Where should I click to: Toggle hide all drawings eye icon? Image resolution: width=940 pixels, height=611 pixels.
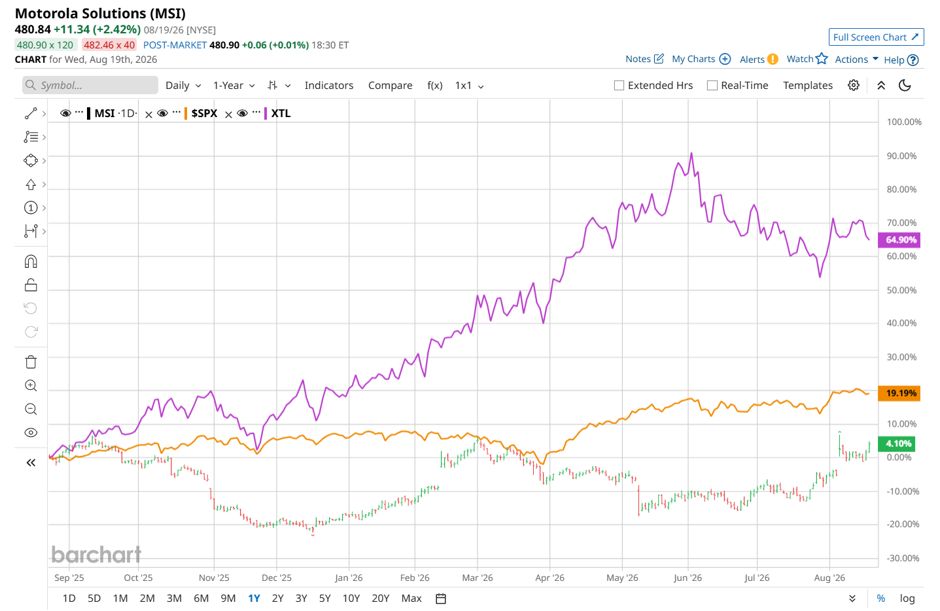point(31,433)
